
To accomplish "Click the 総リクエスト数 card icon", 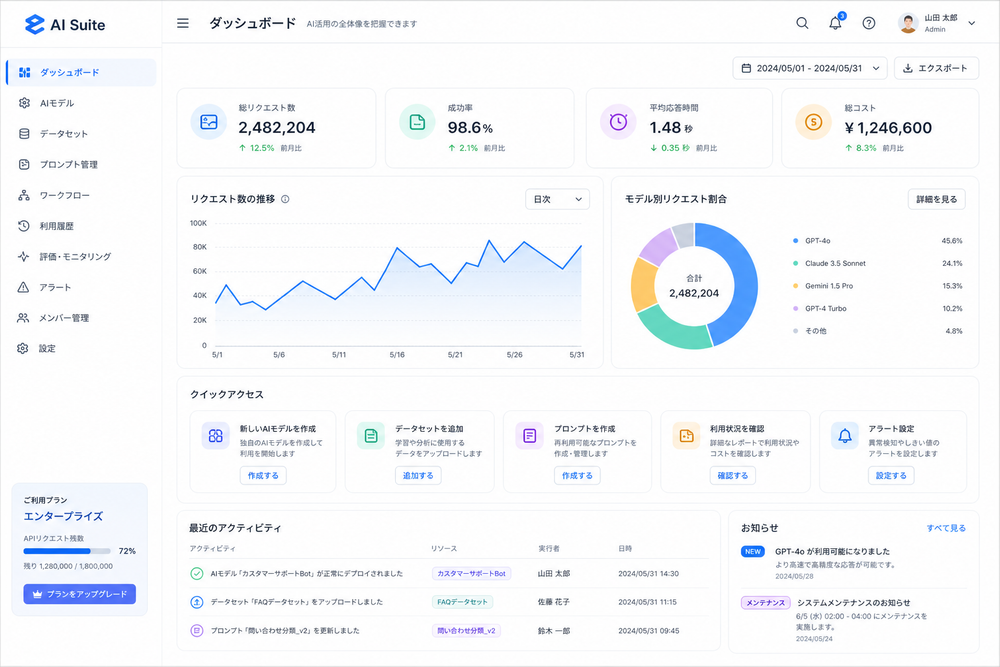I will (x=209, y=122).
